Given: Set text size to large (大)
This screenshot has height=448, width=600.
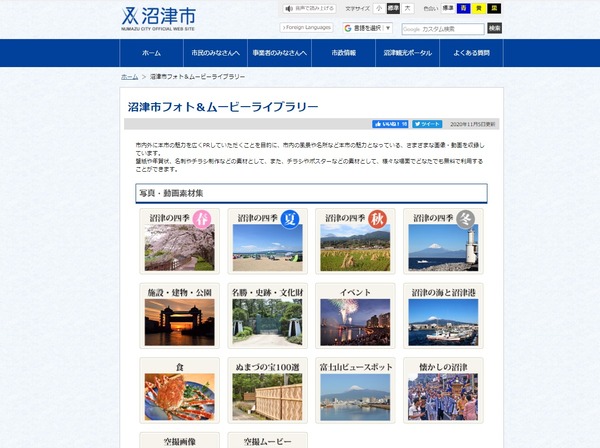Looking at the screenshot, I should tap(408, 8).
